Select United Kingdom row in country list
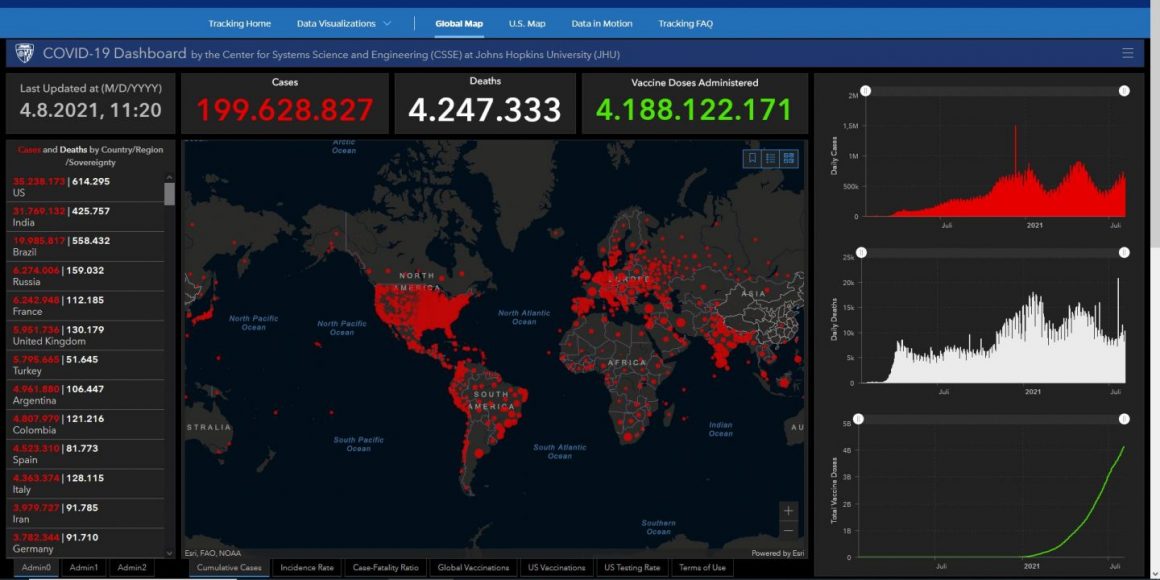This screenshot has width=1160, height=580. coord(85,335)
